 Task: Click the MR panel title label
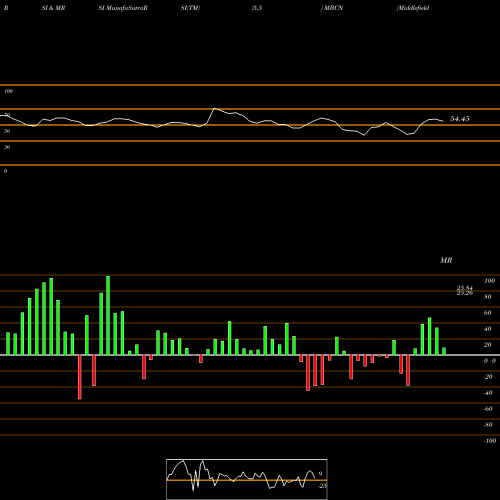click(446, 260)
